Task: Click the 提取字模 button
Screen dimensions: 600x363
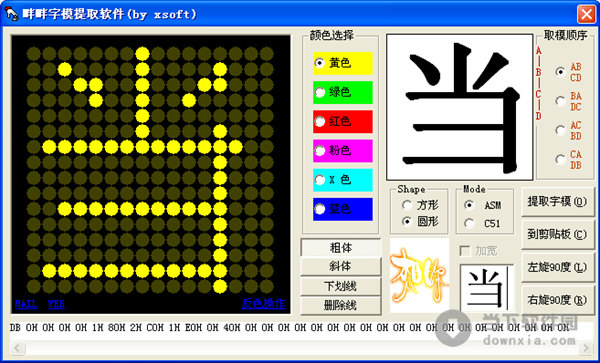Action: tap(558, 202)
